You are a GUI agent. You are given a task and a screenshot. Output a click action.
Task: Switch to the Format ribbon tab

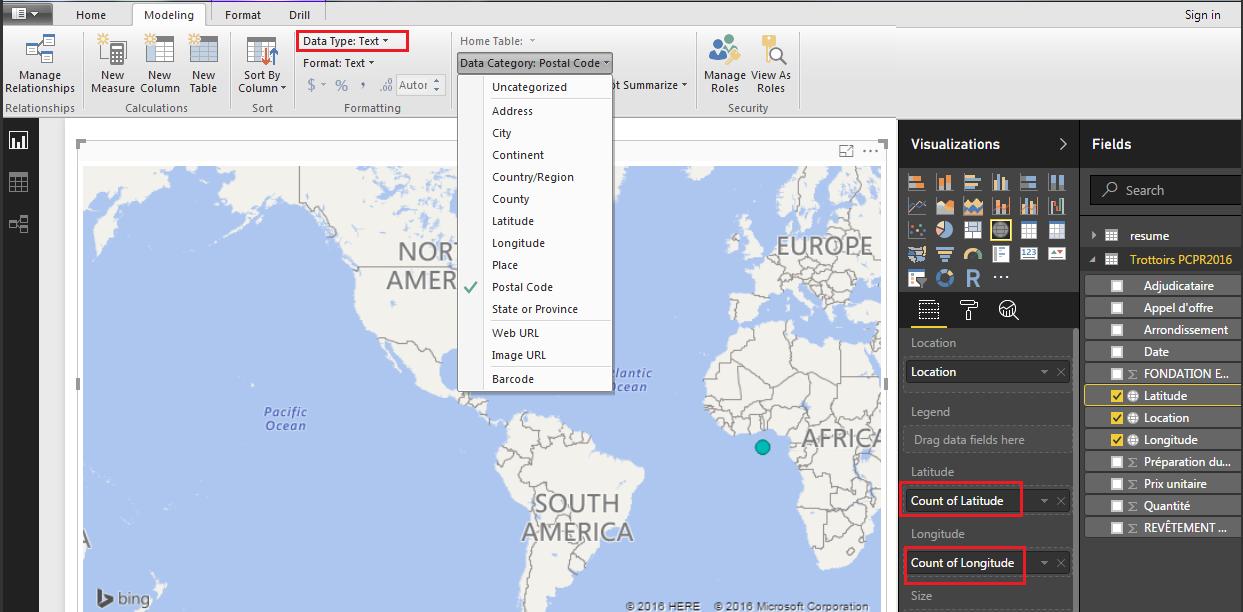(x=243, y=15)
